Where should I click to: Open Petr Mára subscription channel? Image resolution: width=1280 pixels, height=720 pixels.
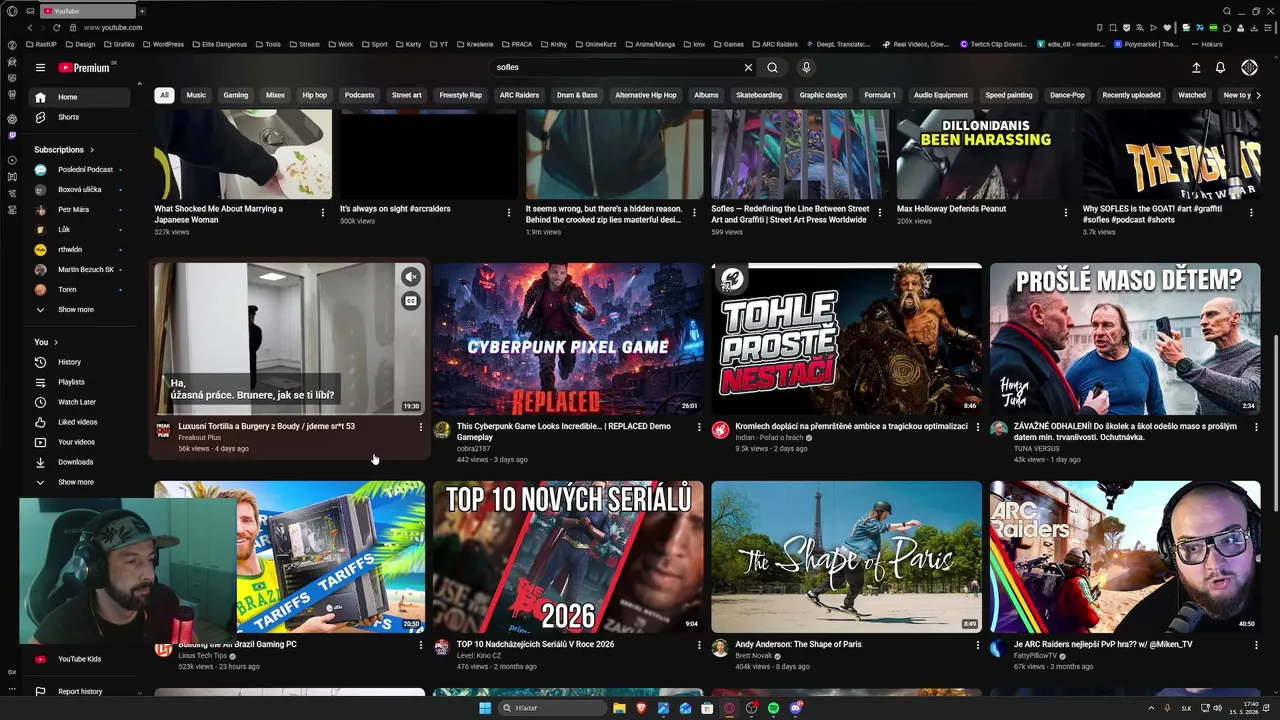80,210
